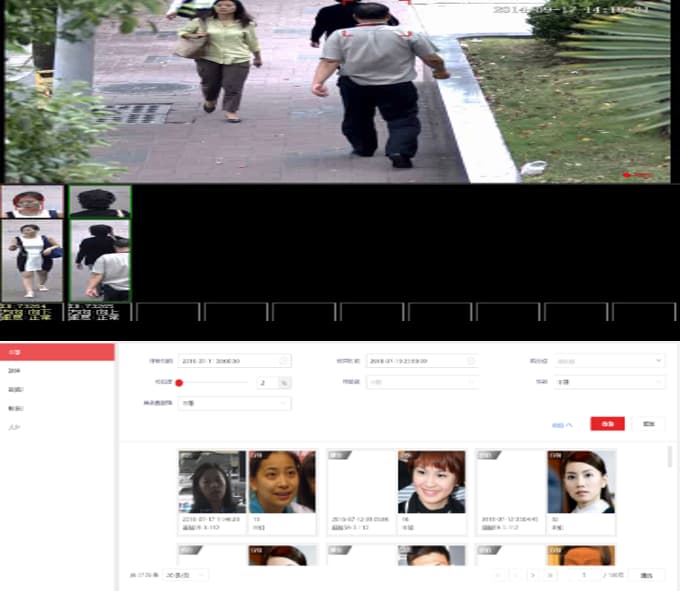Open partially visible orange-background face thumbnail
The width and height of the screenshot is (680, 591).
coord(581,555)
